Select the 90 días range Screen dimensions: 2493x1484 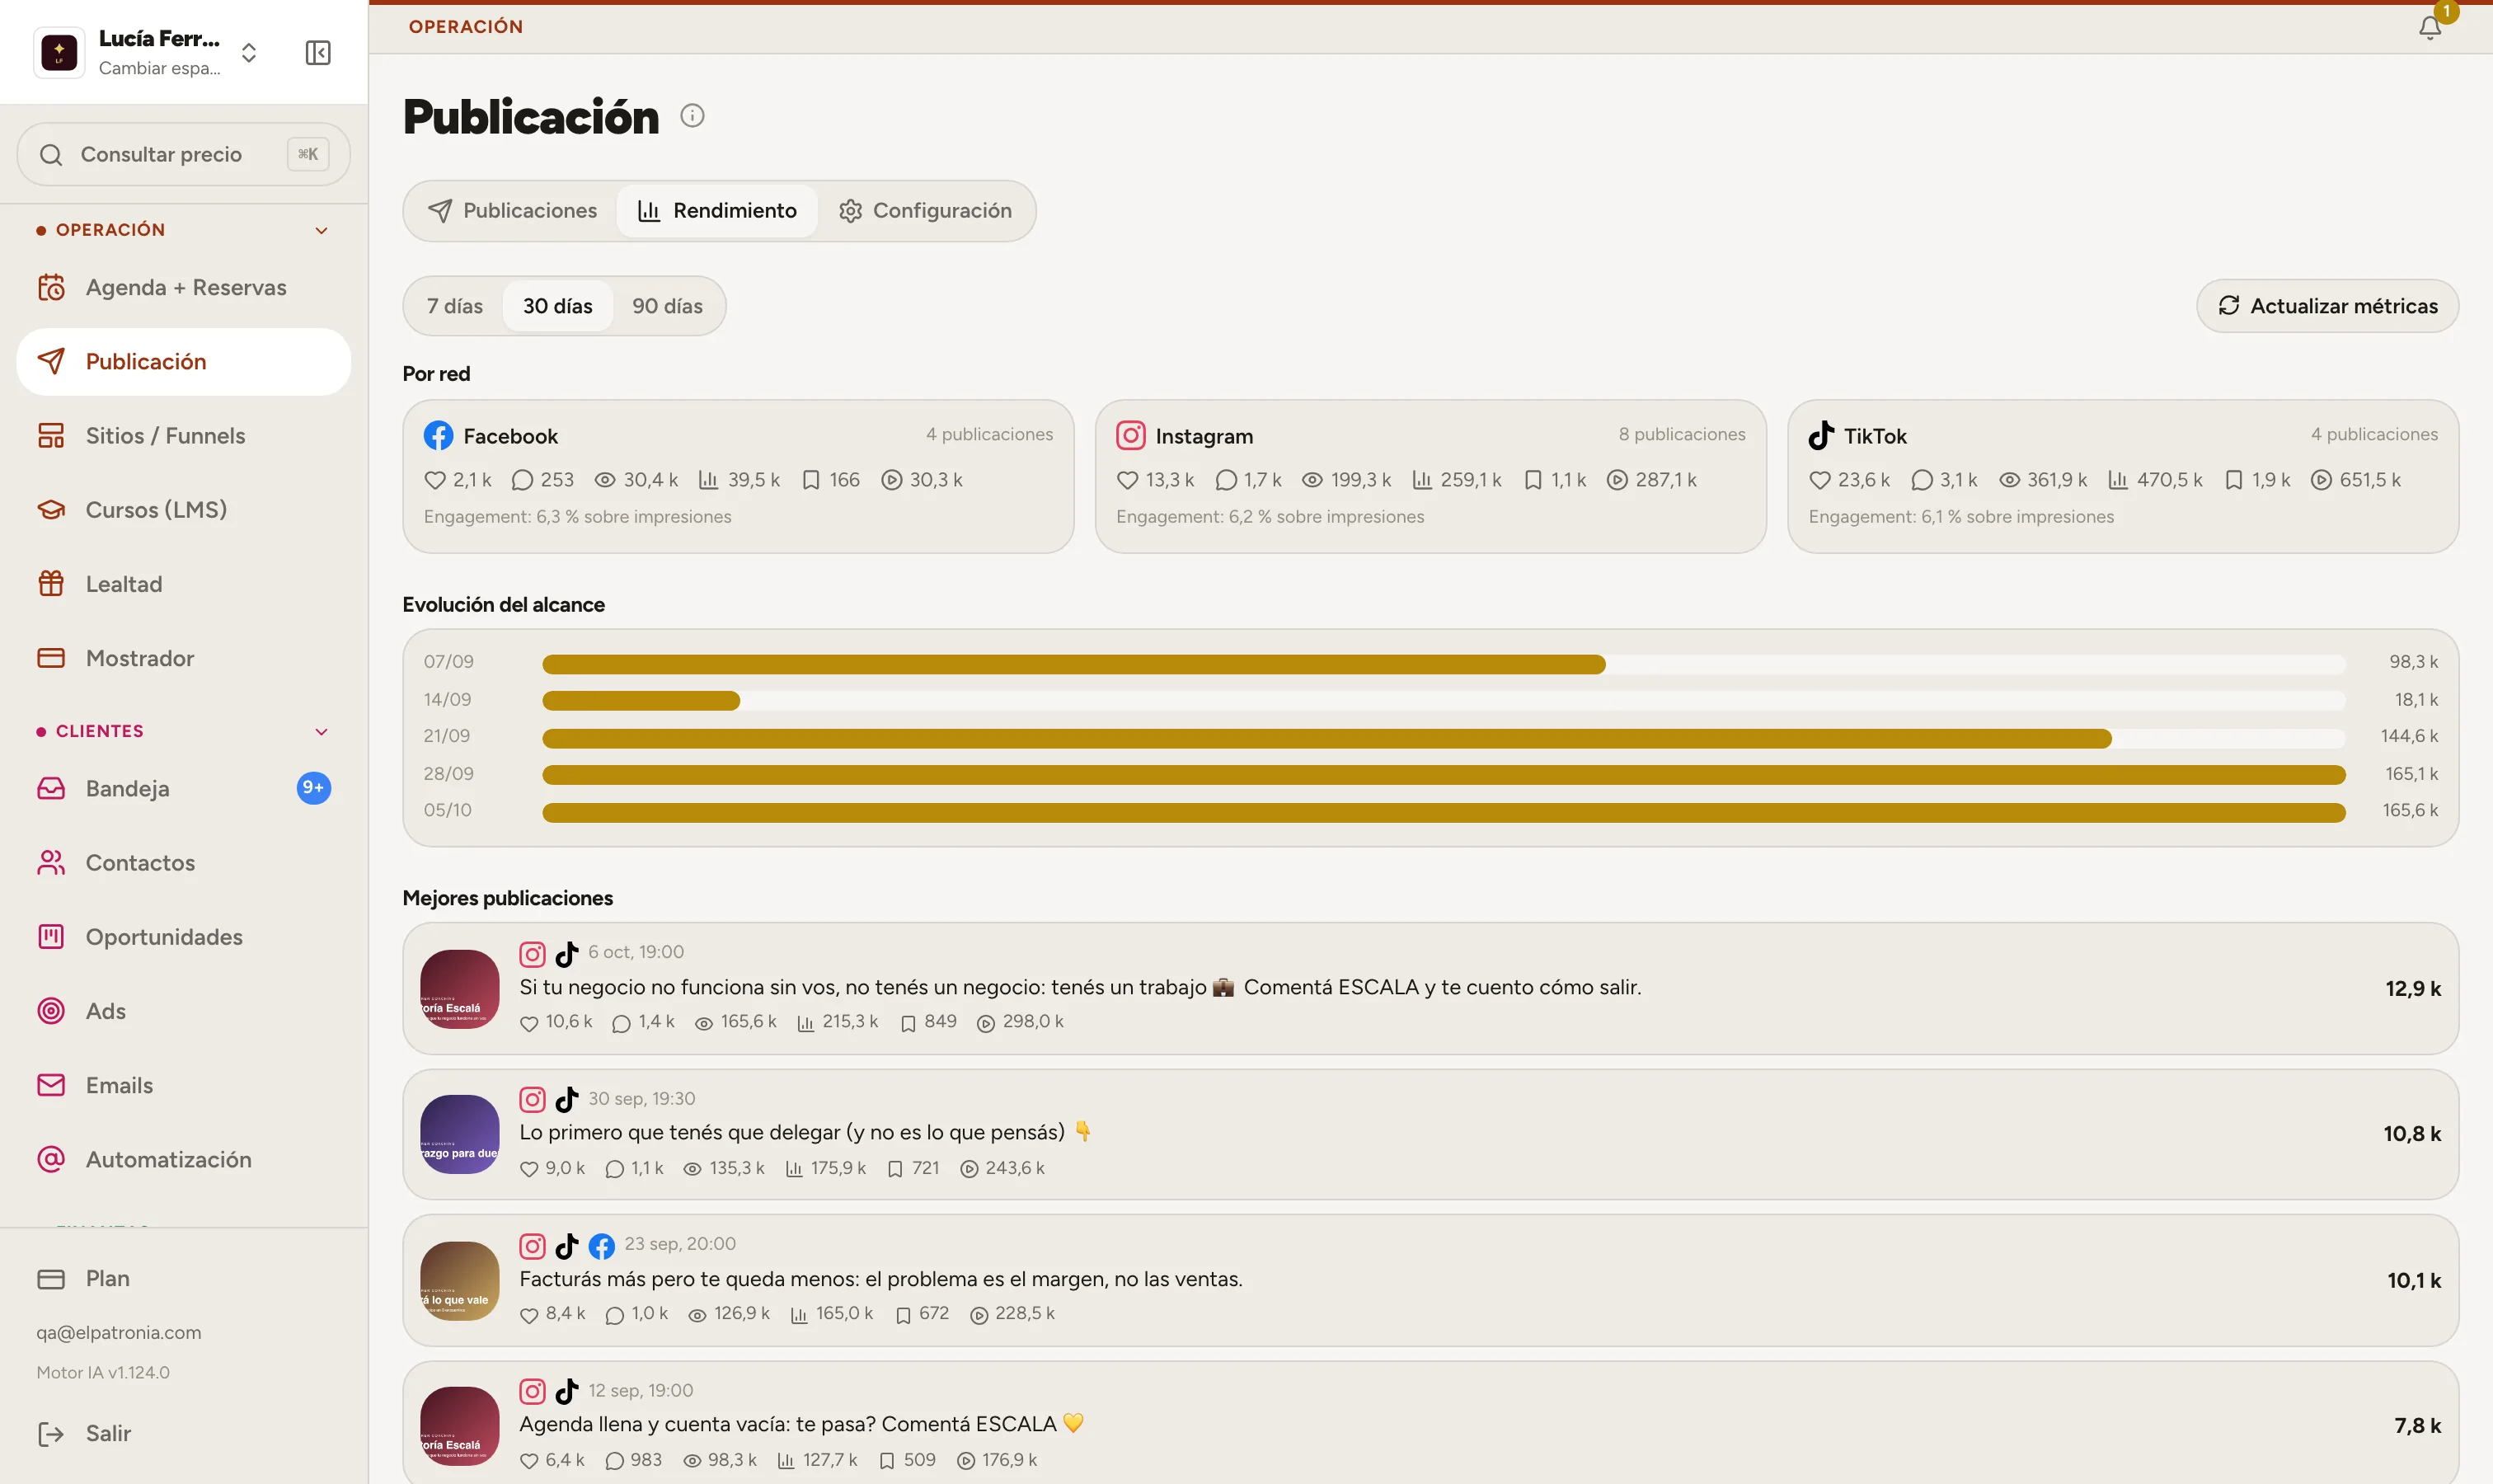pos(667,306)
